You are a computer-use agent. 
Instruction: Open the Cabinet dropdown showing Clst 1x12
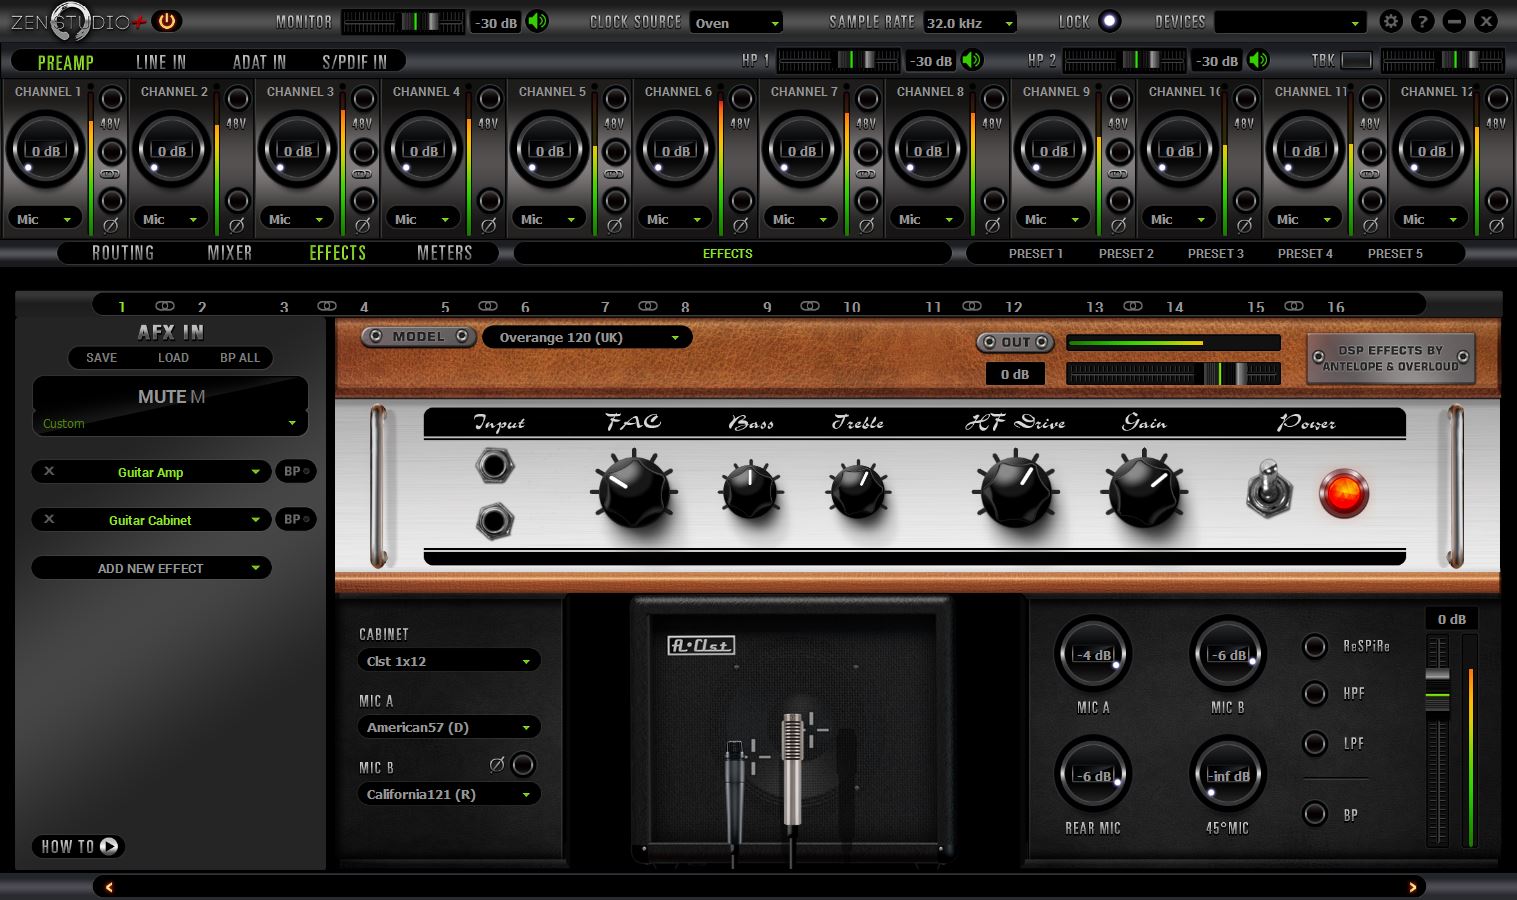tap(448, 661)
